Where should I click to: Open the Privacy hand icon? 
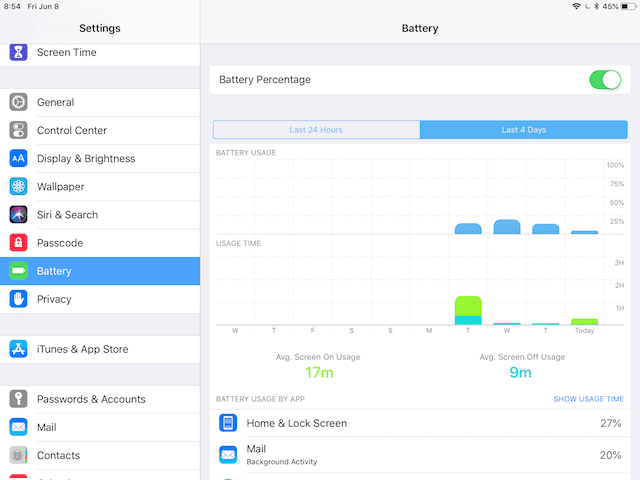click(18, 299)
